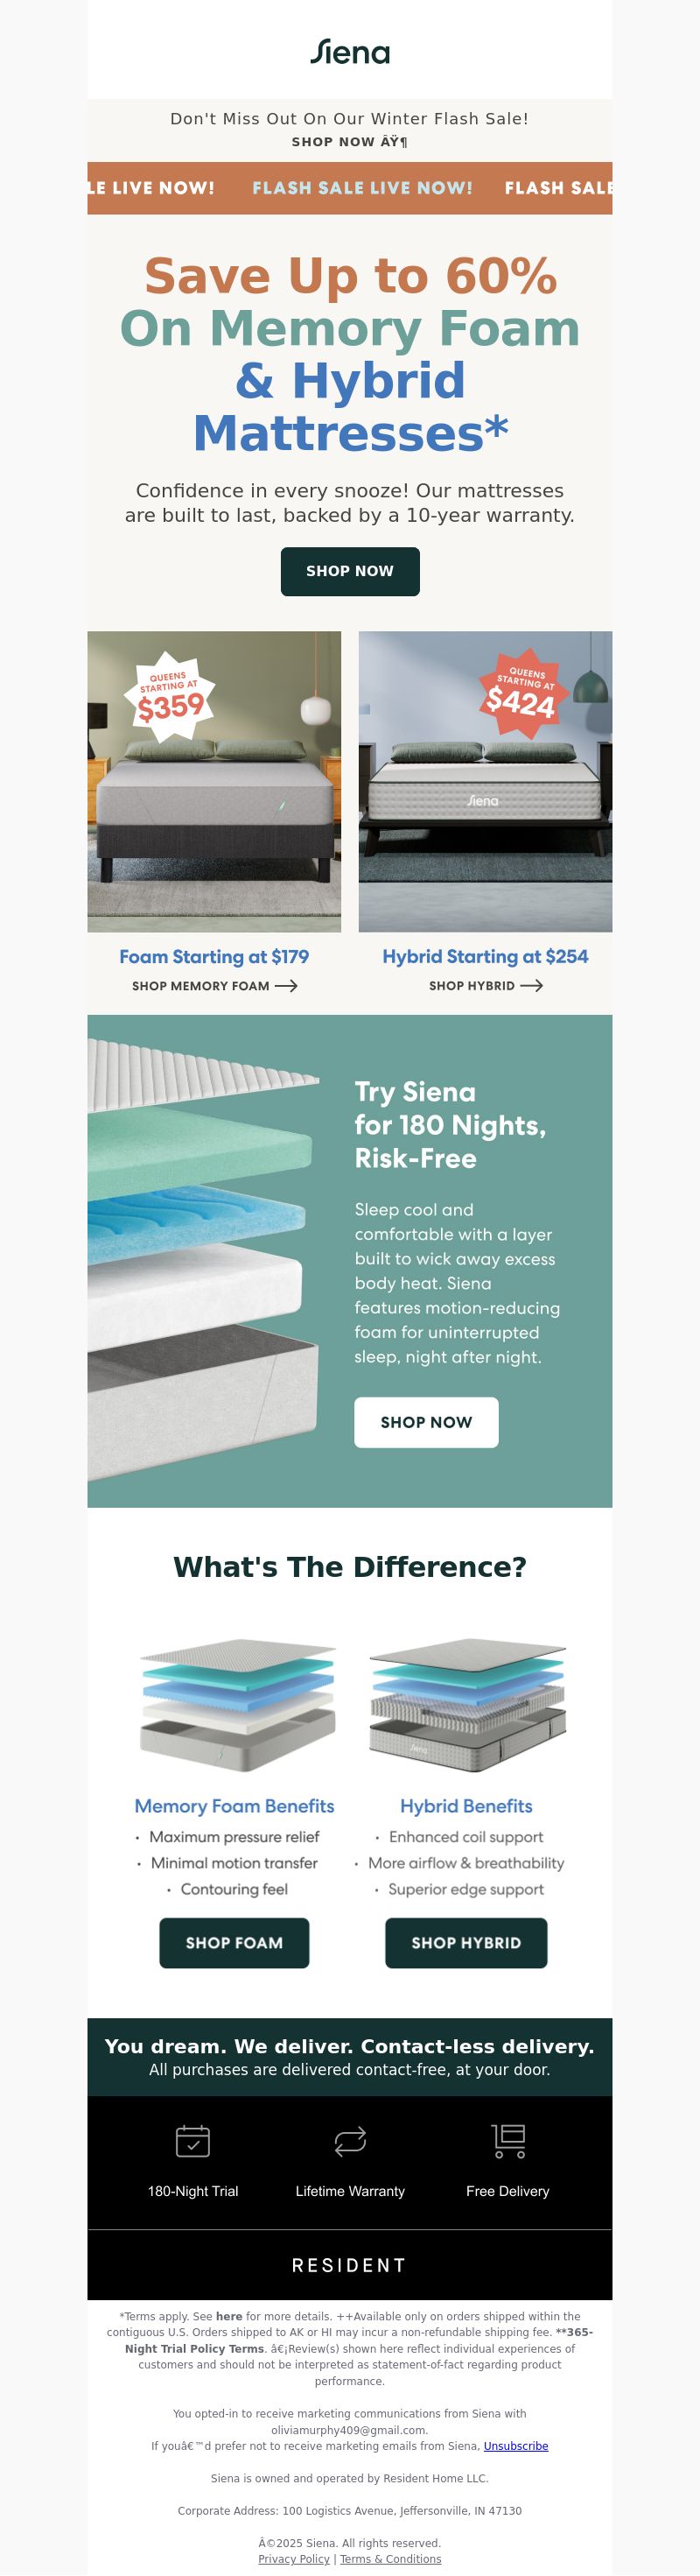Click the Lifetime Warranty arrows icon

pyautogui.click(x=350, y=2141)
